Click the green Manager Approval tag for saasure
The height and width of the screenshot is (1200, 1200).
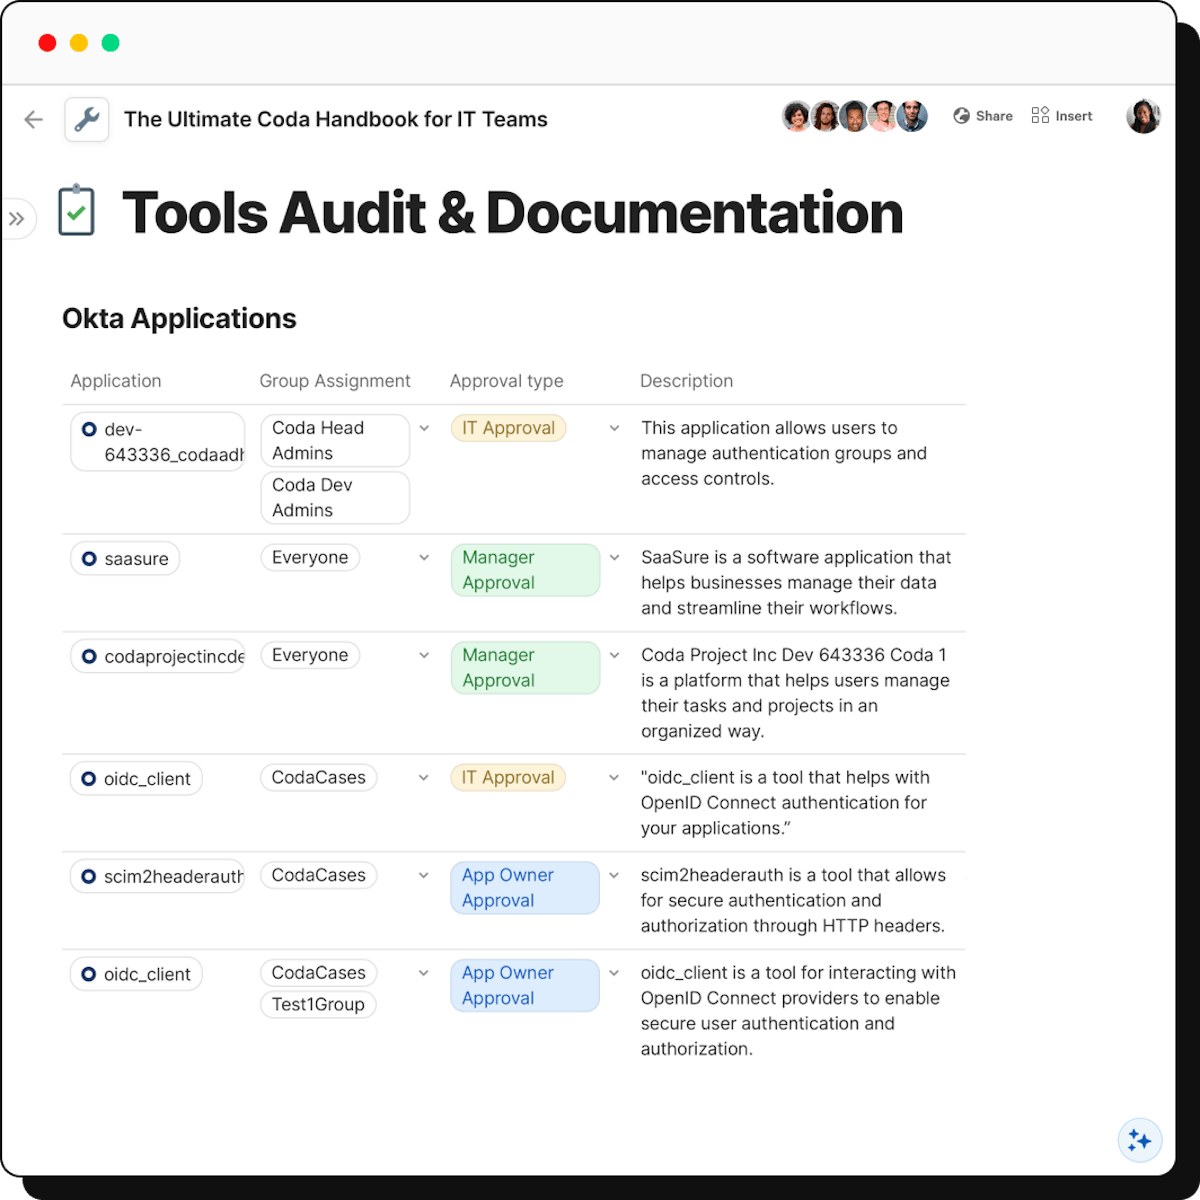(x=524, y=570)
